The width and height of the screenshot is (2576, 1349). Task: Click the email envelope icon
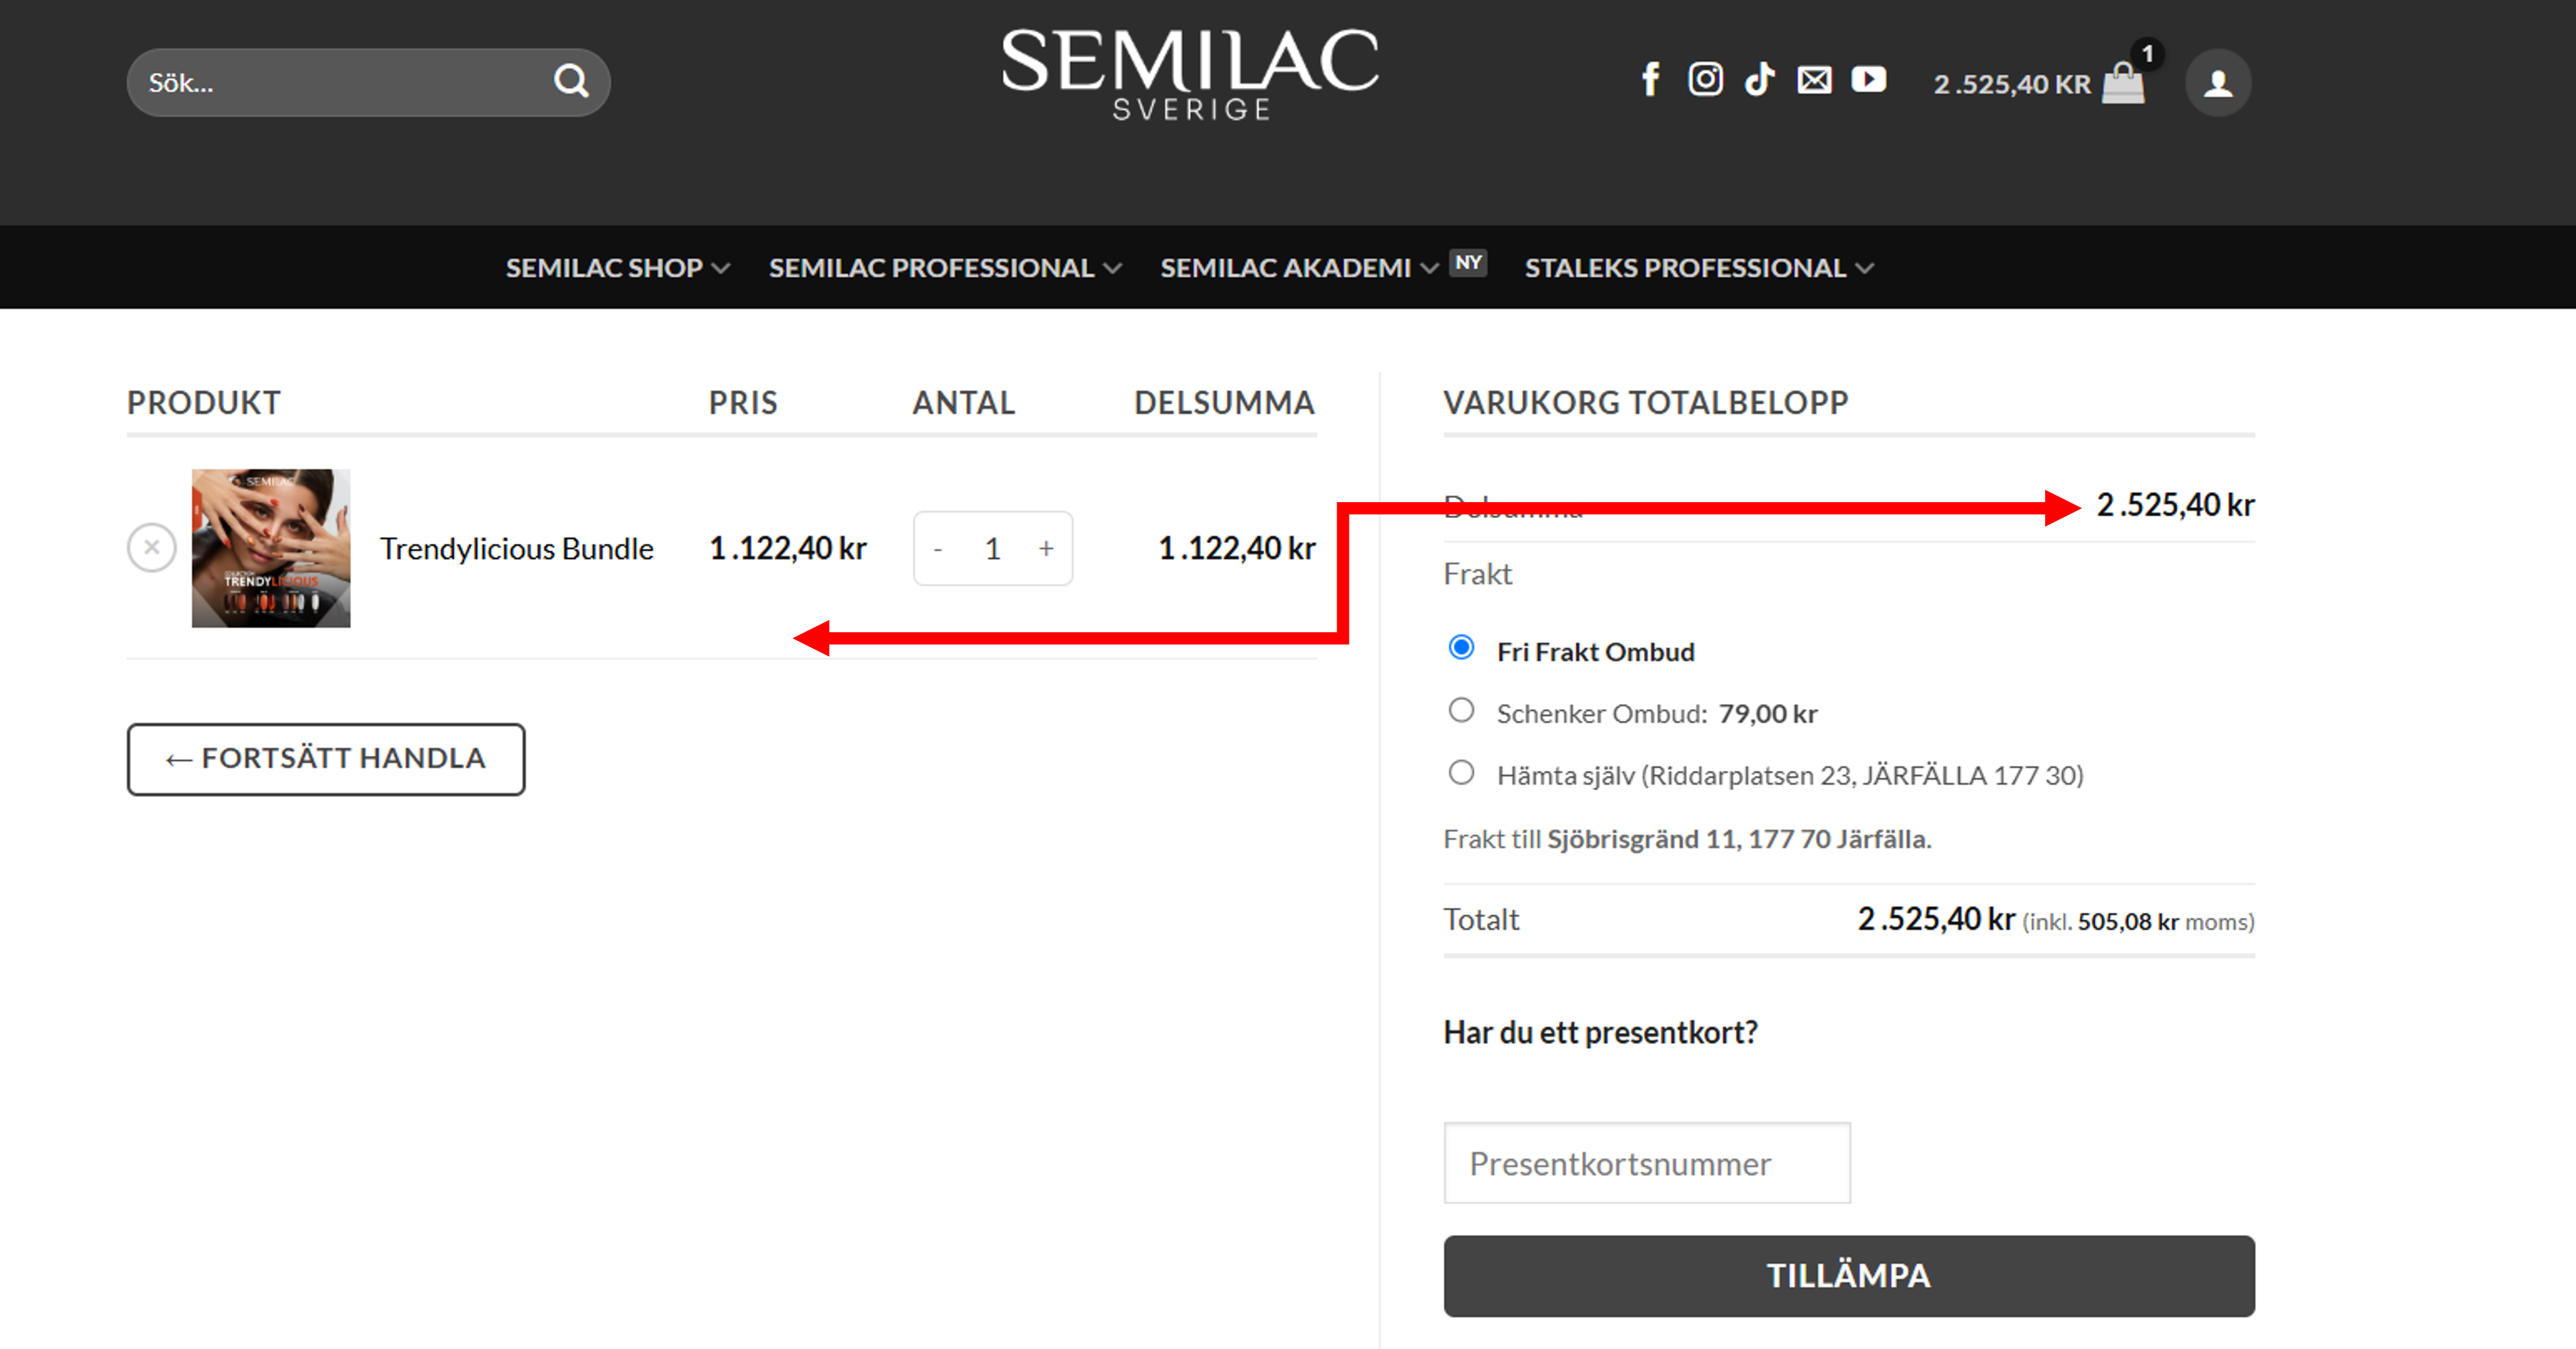[1814, 80]
